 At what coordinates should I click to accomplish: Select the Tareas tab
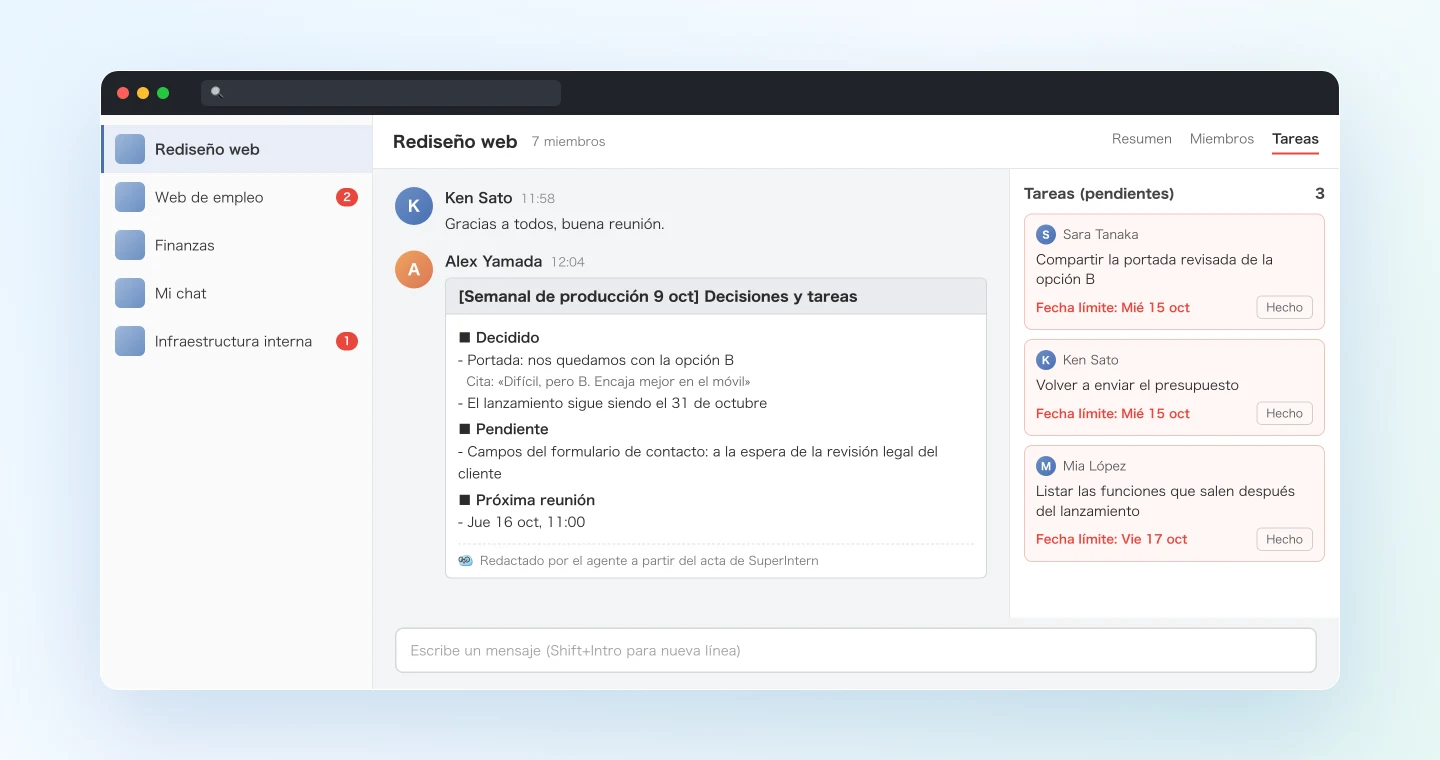pos(1295,139)
